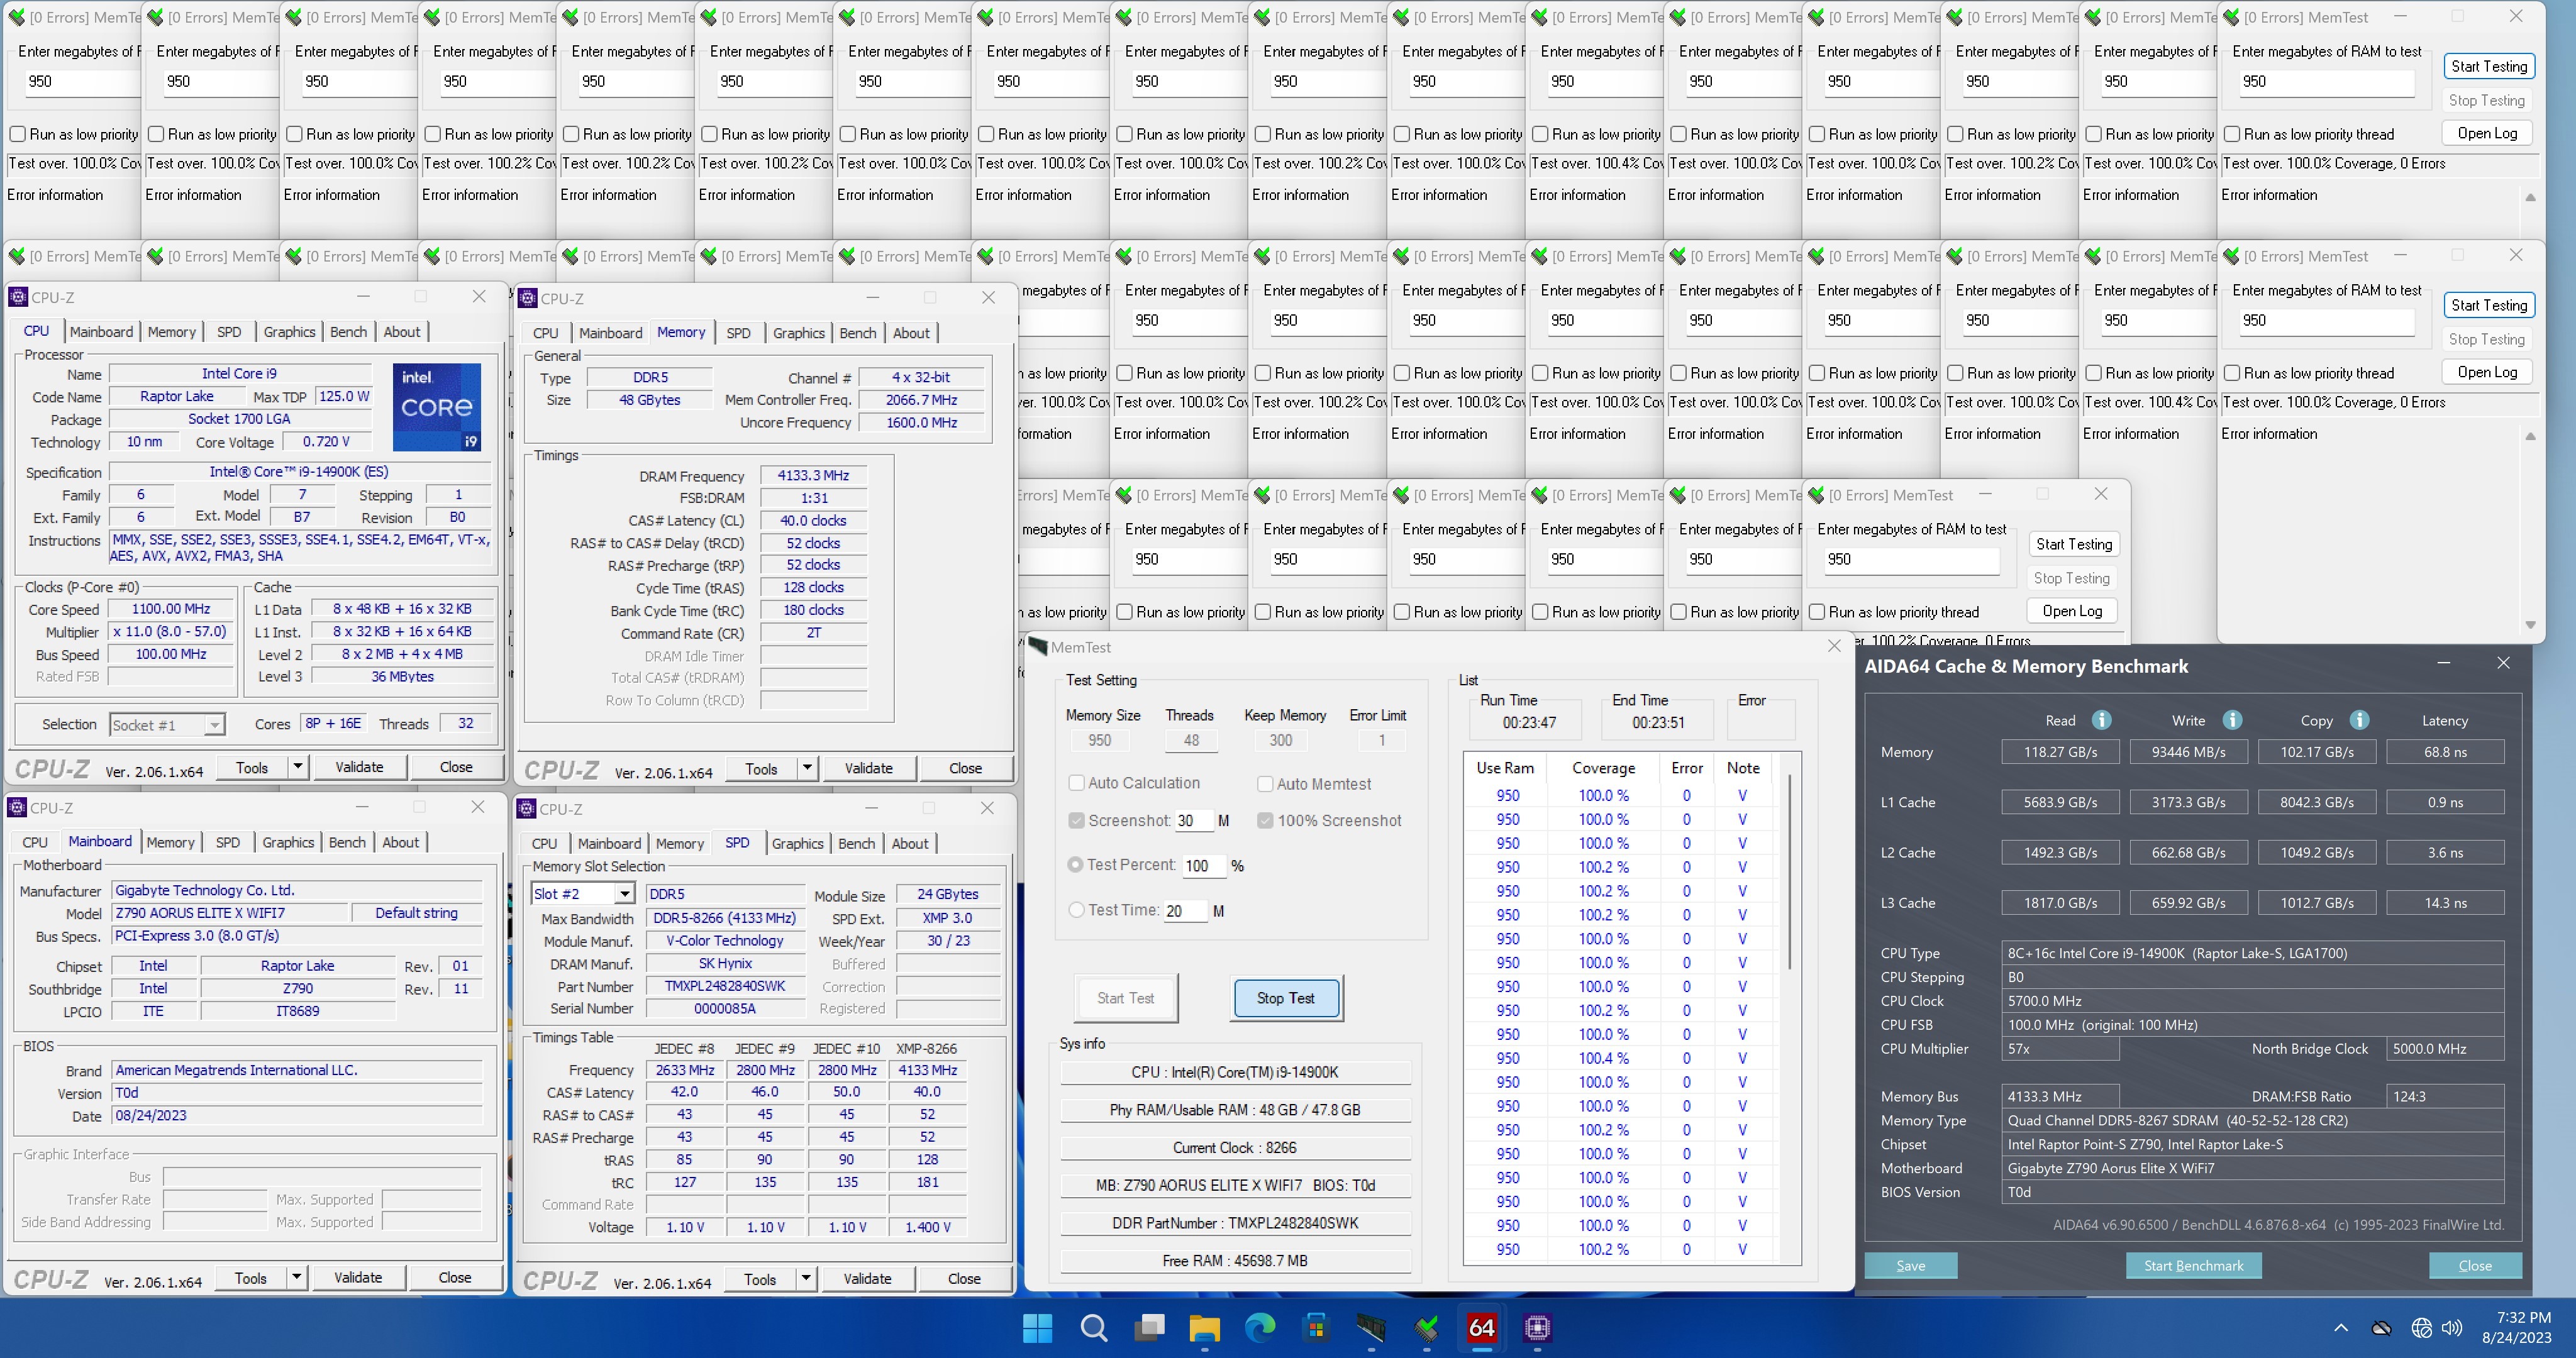Check the Auto Memtest checkbox
This screenshot has height=1358, width=2576.
(x=1265, y=784)
